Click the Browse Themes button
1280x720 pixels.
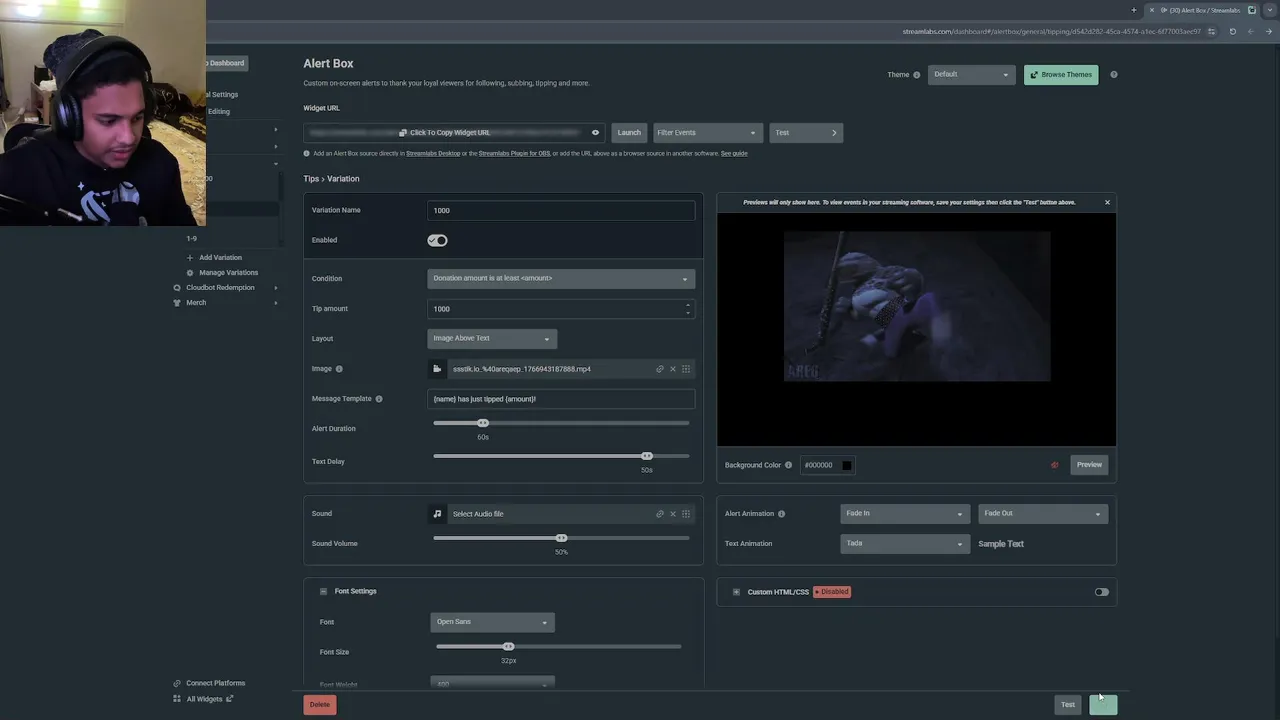tap(1061, 75)
